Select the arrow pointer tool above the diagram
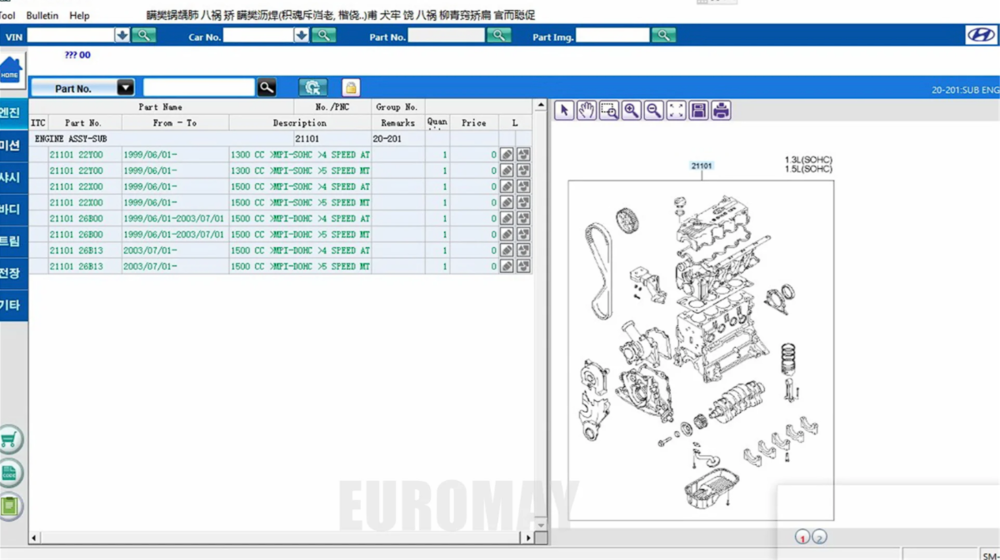Screen dimensions: 1000x560 tap(564, 110)
